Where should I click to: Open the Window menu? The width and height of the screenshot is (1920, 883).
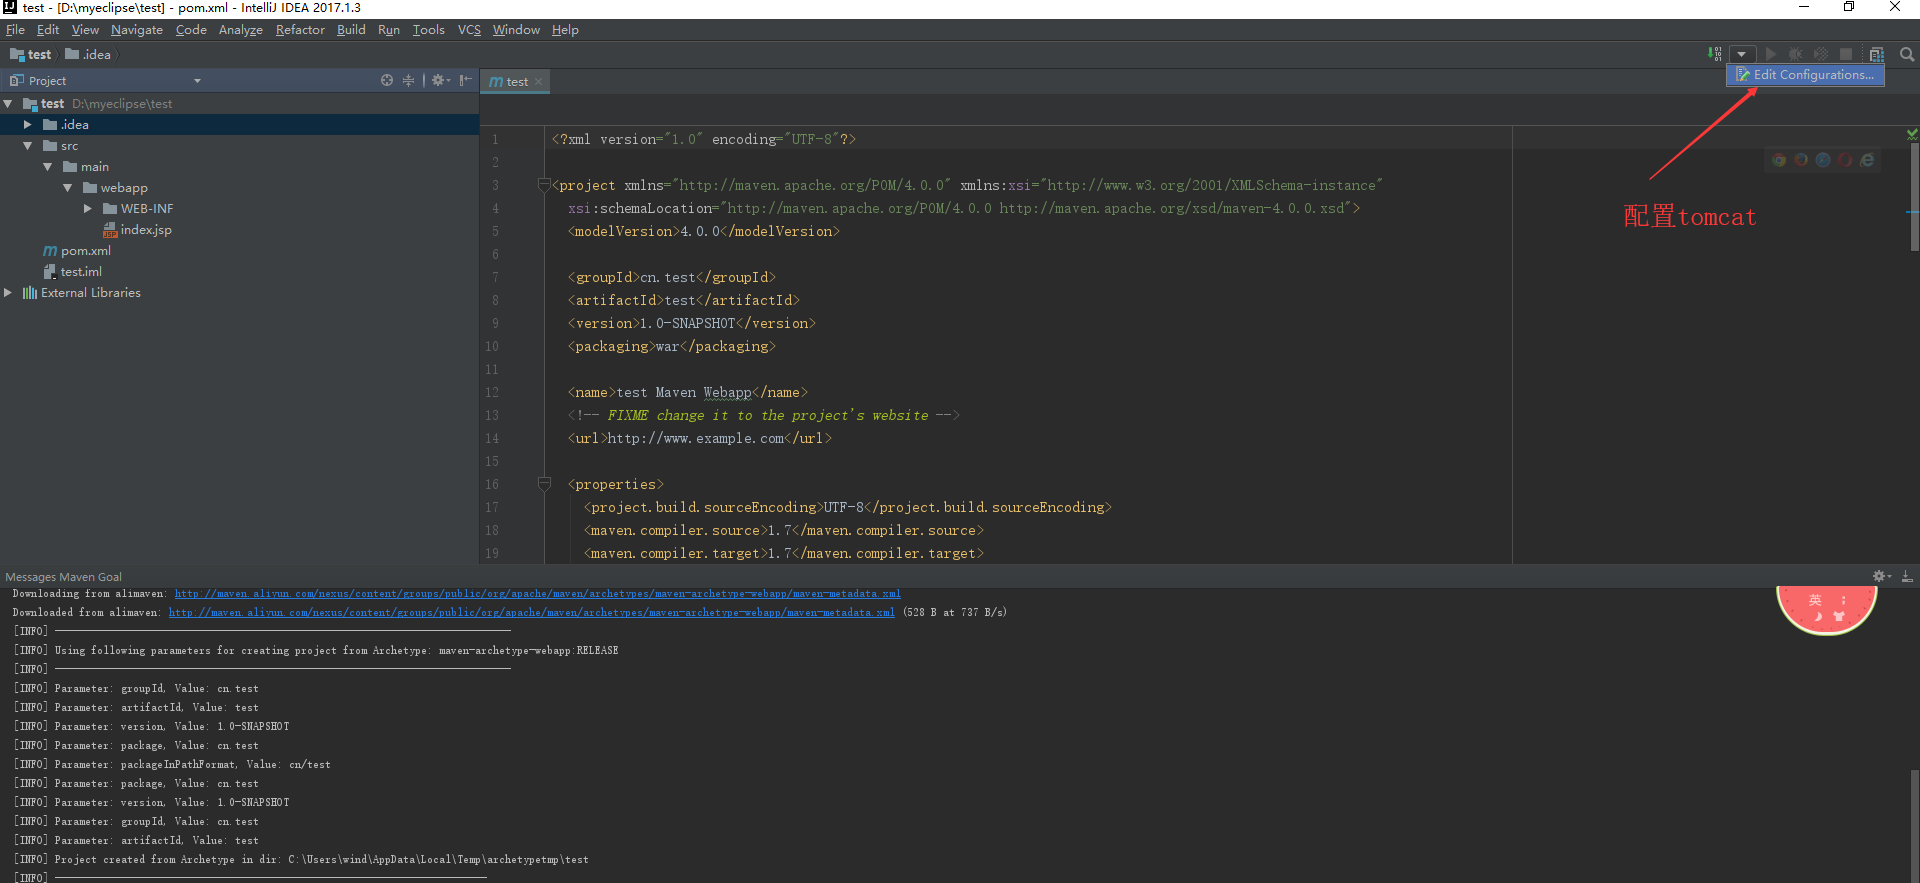pos(516,30)
